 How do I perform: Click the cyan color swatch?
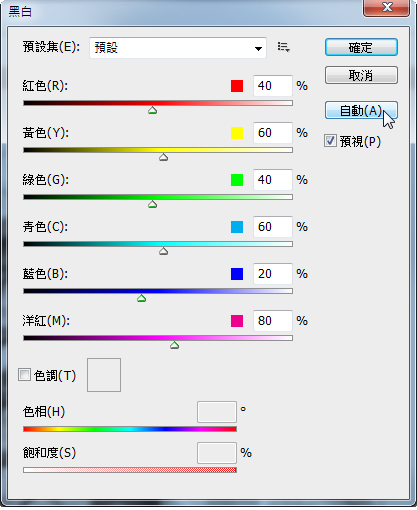[x=237, y=227]
